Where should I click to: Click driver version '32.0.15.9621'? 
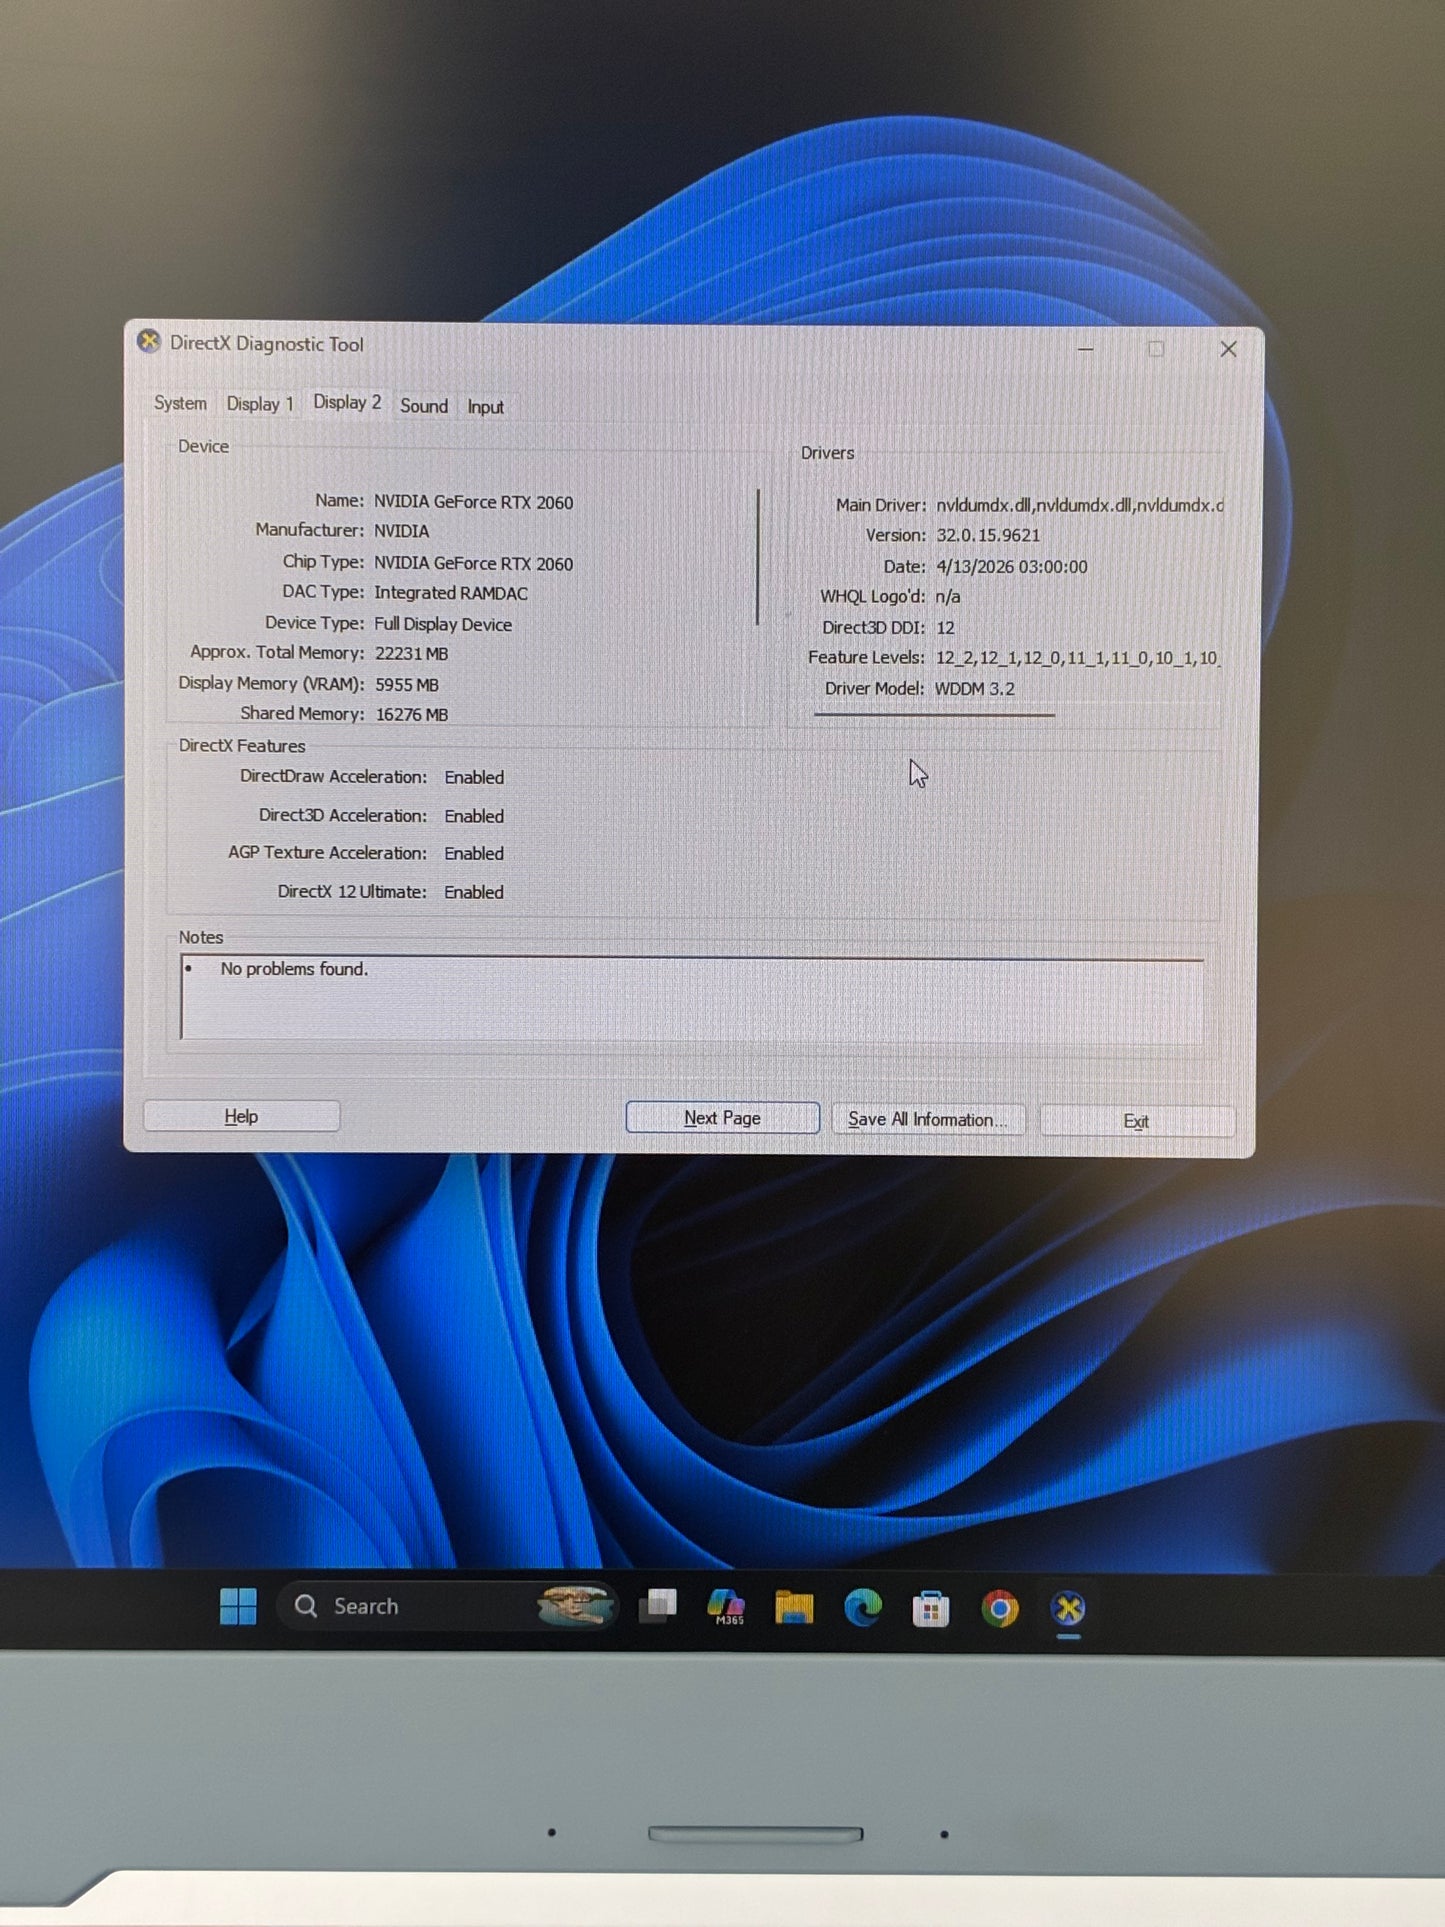point(988,536)
